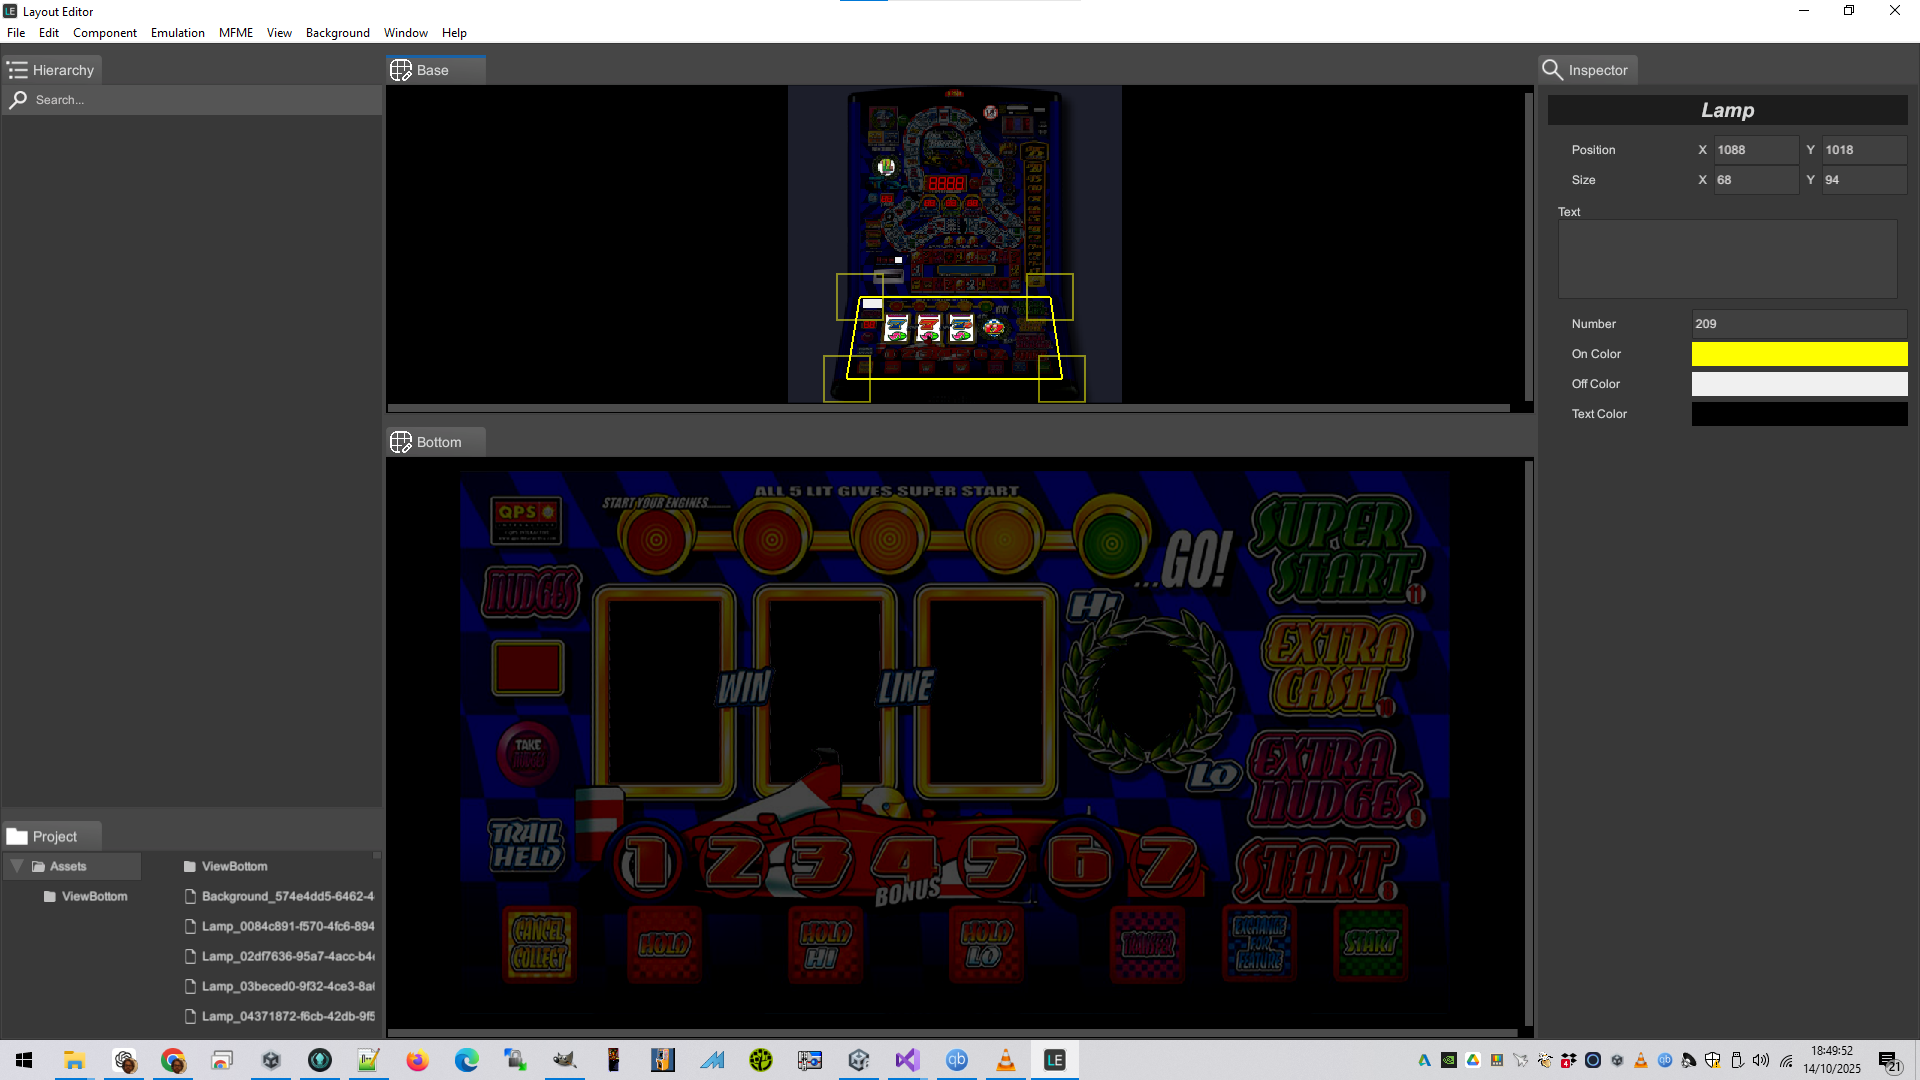The height and width of the screenshot is (1080, 1920).
Task: Edit the lamp Number field
Action: [1798, 324]
